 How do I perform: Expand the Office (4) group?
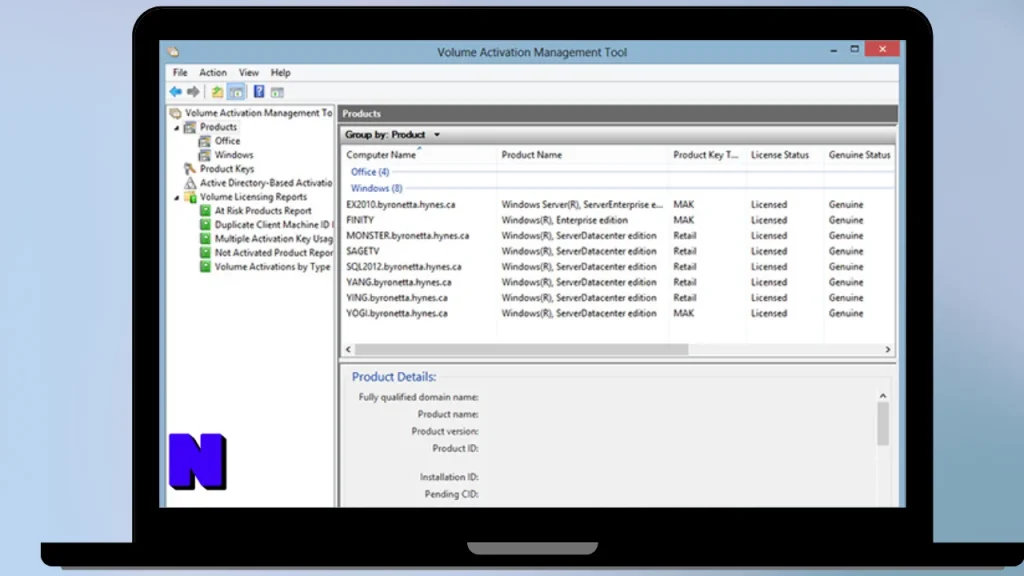click(x=370, y=172)
